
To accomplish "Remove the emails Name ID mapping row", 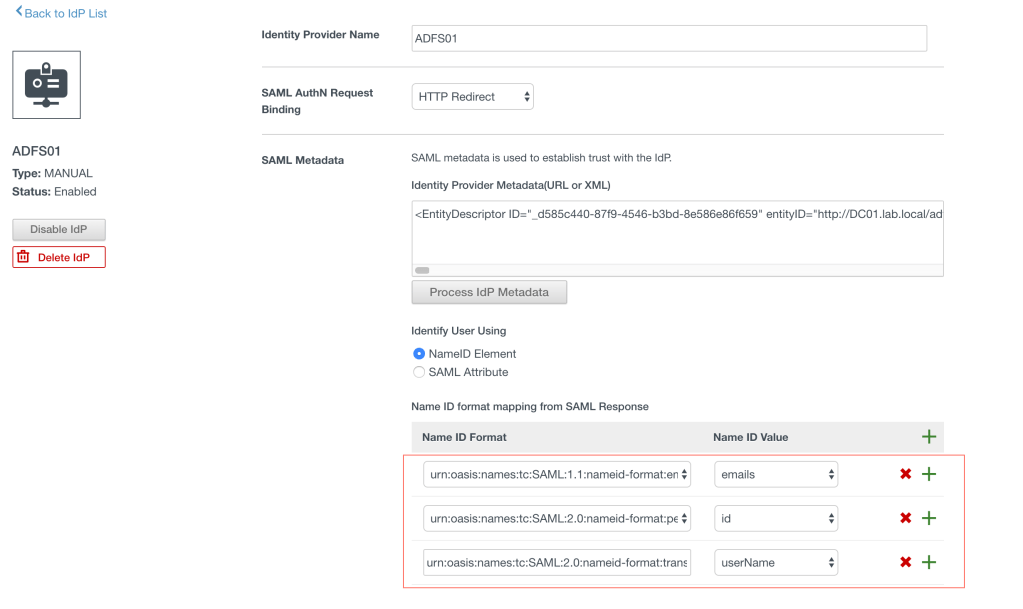I will (905, 474).
